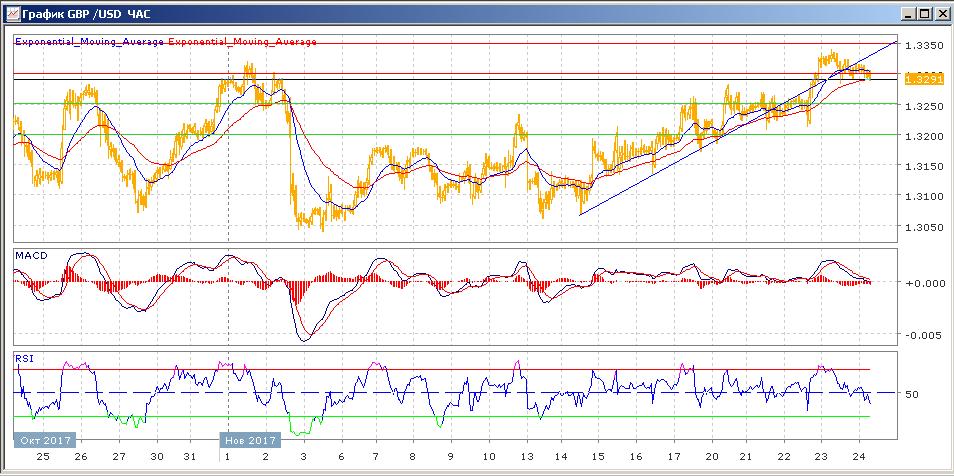Image resolution: width=954 pixels, height=476 pixels.
Task: Click date 24 on the time axis
Action: coord(859,457)
